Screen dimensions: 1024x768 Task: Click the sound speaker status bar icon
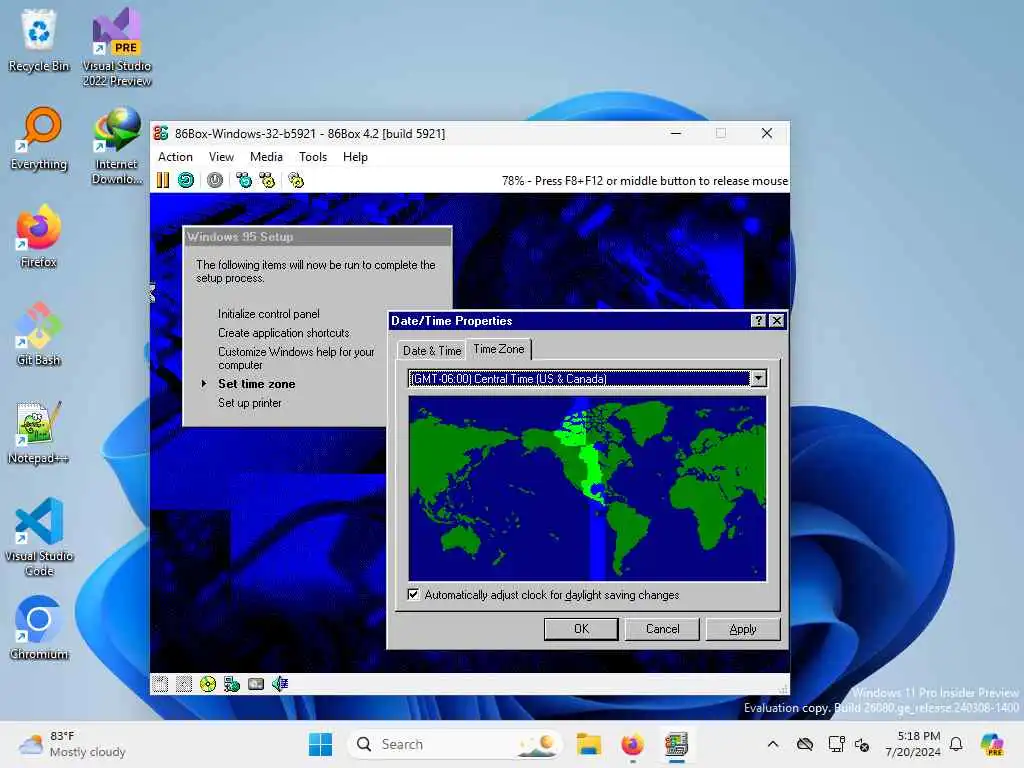coord(280,684)
